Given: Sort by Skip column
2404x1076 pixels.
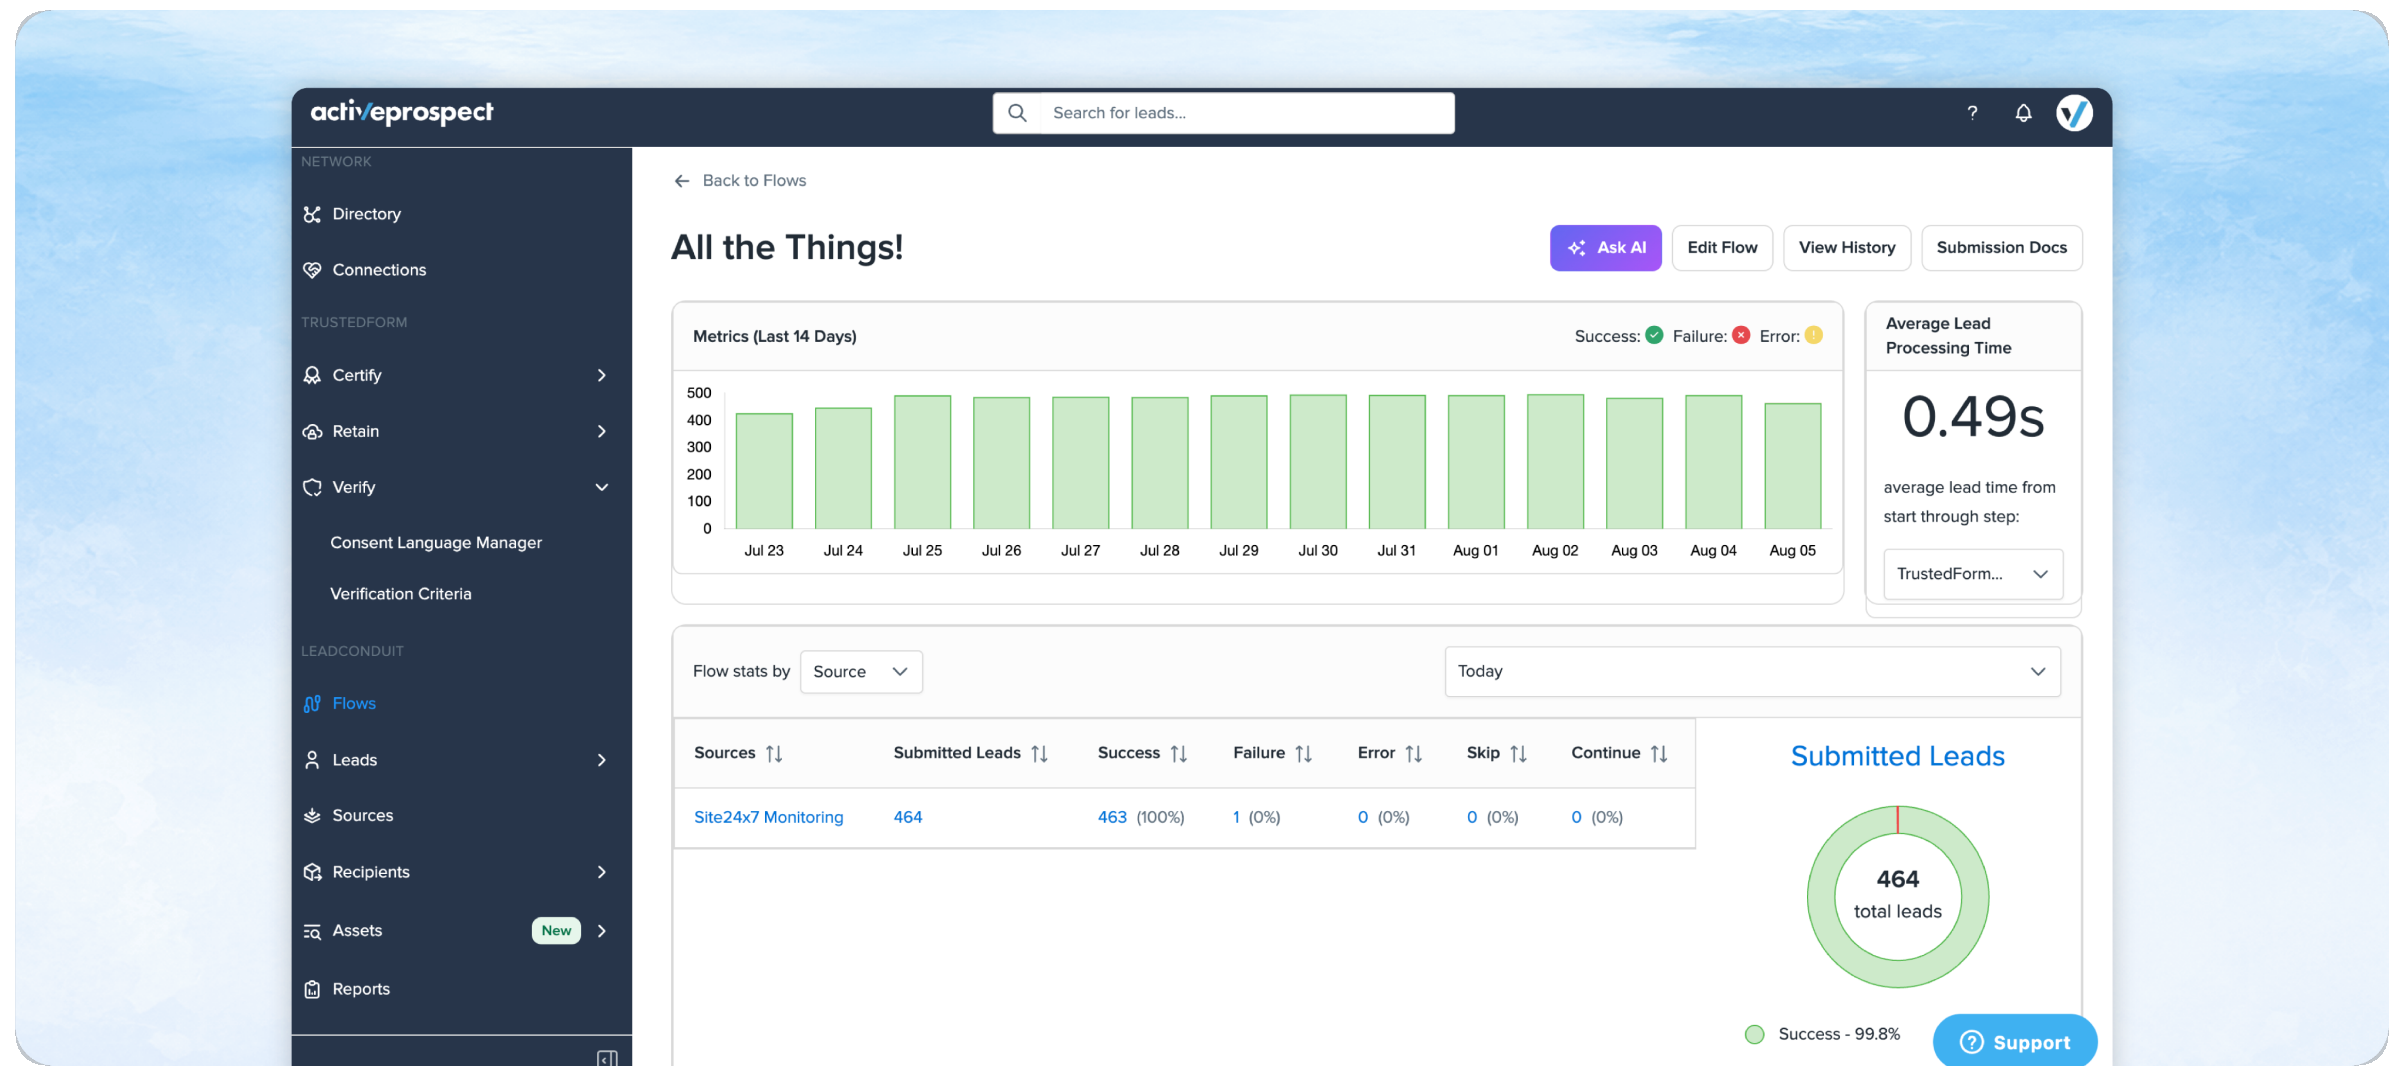Looking at the screenshot, I should [1519, 754].
